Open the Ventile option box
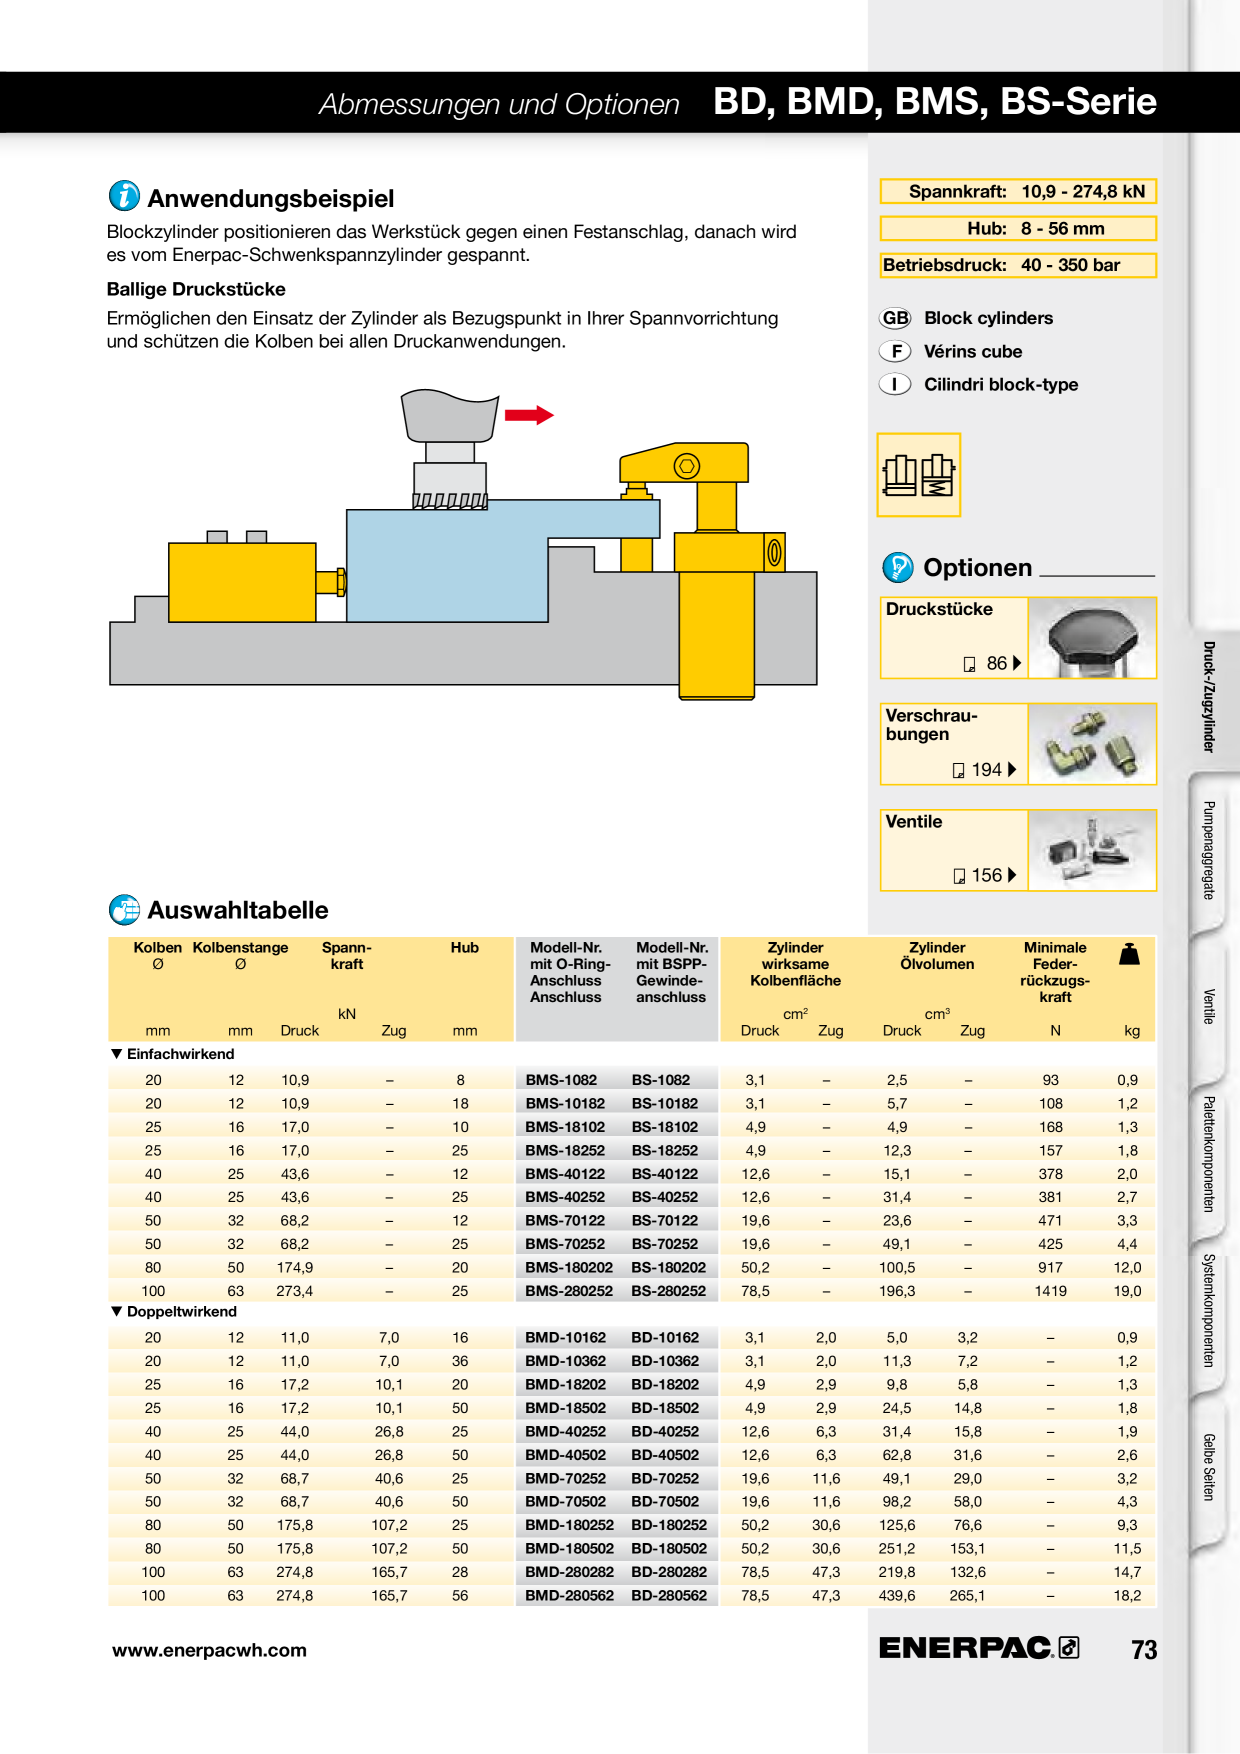 click(x=1018, y=850)
